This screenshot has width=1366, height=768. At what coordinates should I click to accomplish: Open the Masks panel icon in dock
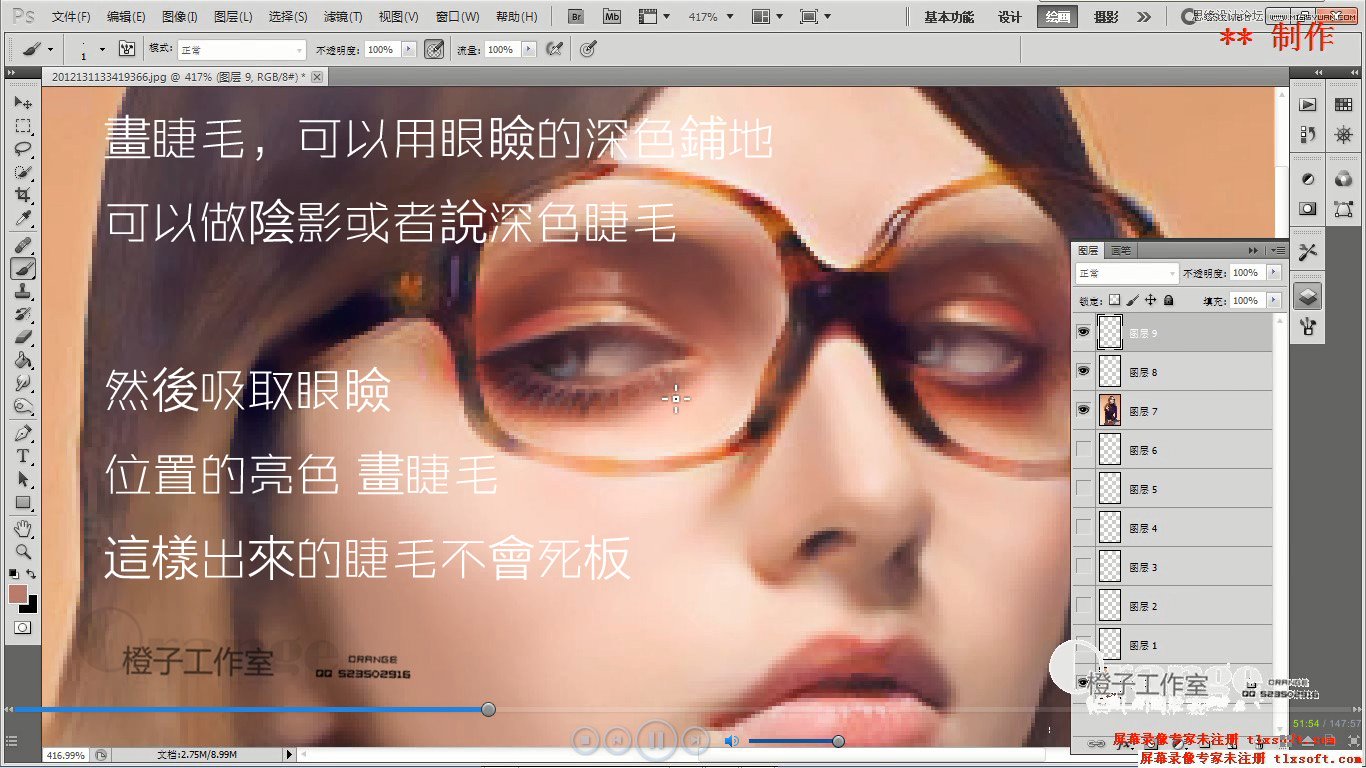[x=1307, y=208]
